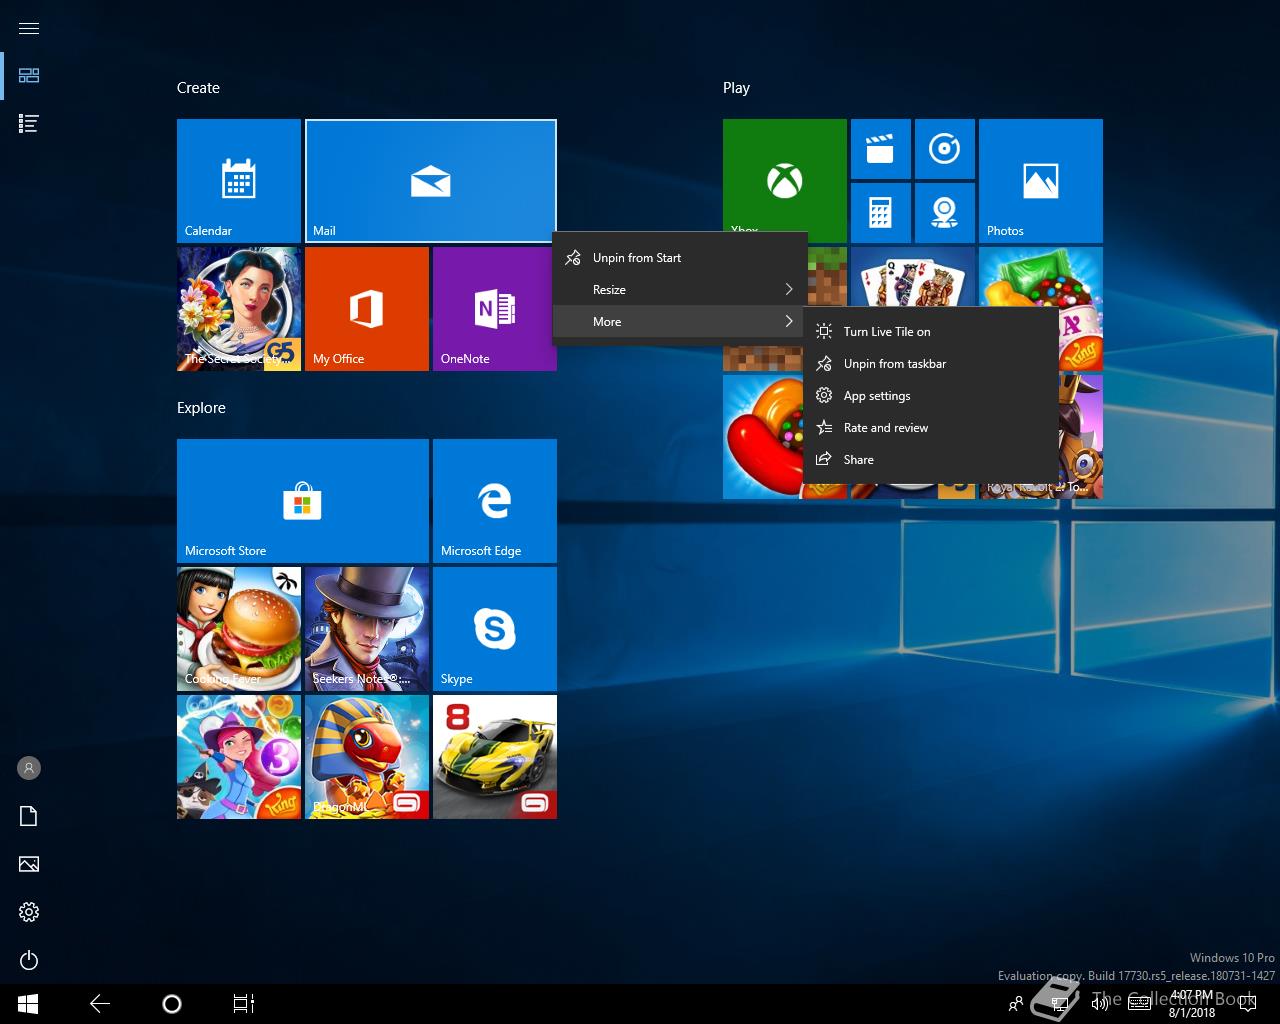
Task: Open the Candy Crush Soda tile
Action: coord(1041,277)
